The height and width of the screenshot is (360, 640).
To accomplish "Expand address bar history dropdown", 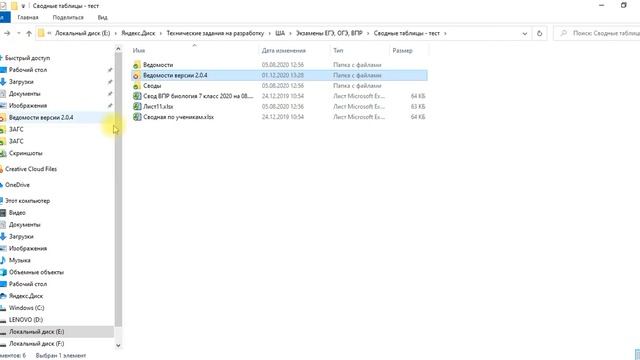I will (x=524, y=33).
